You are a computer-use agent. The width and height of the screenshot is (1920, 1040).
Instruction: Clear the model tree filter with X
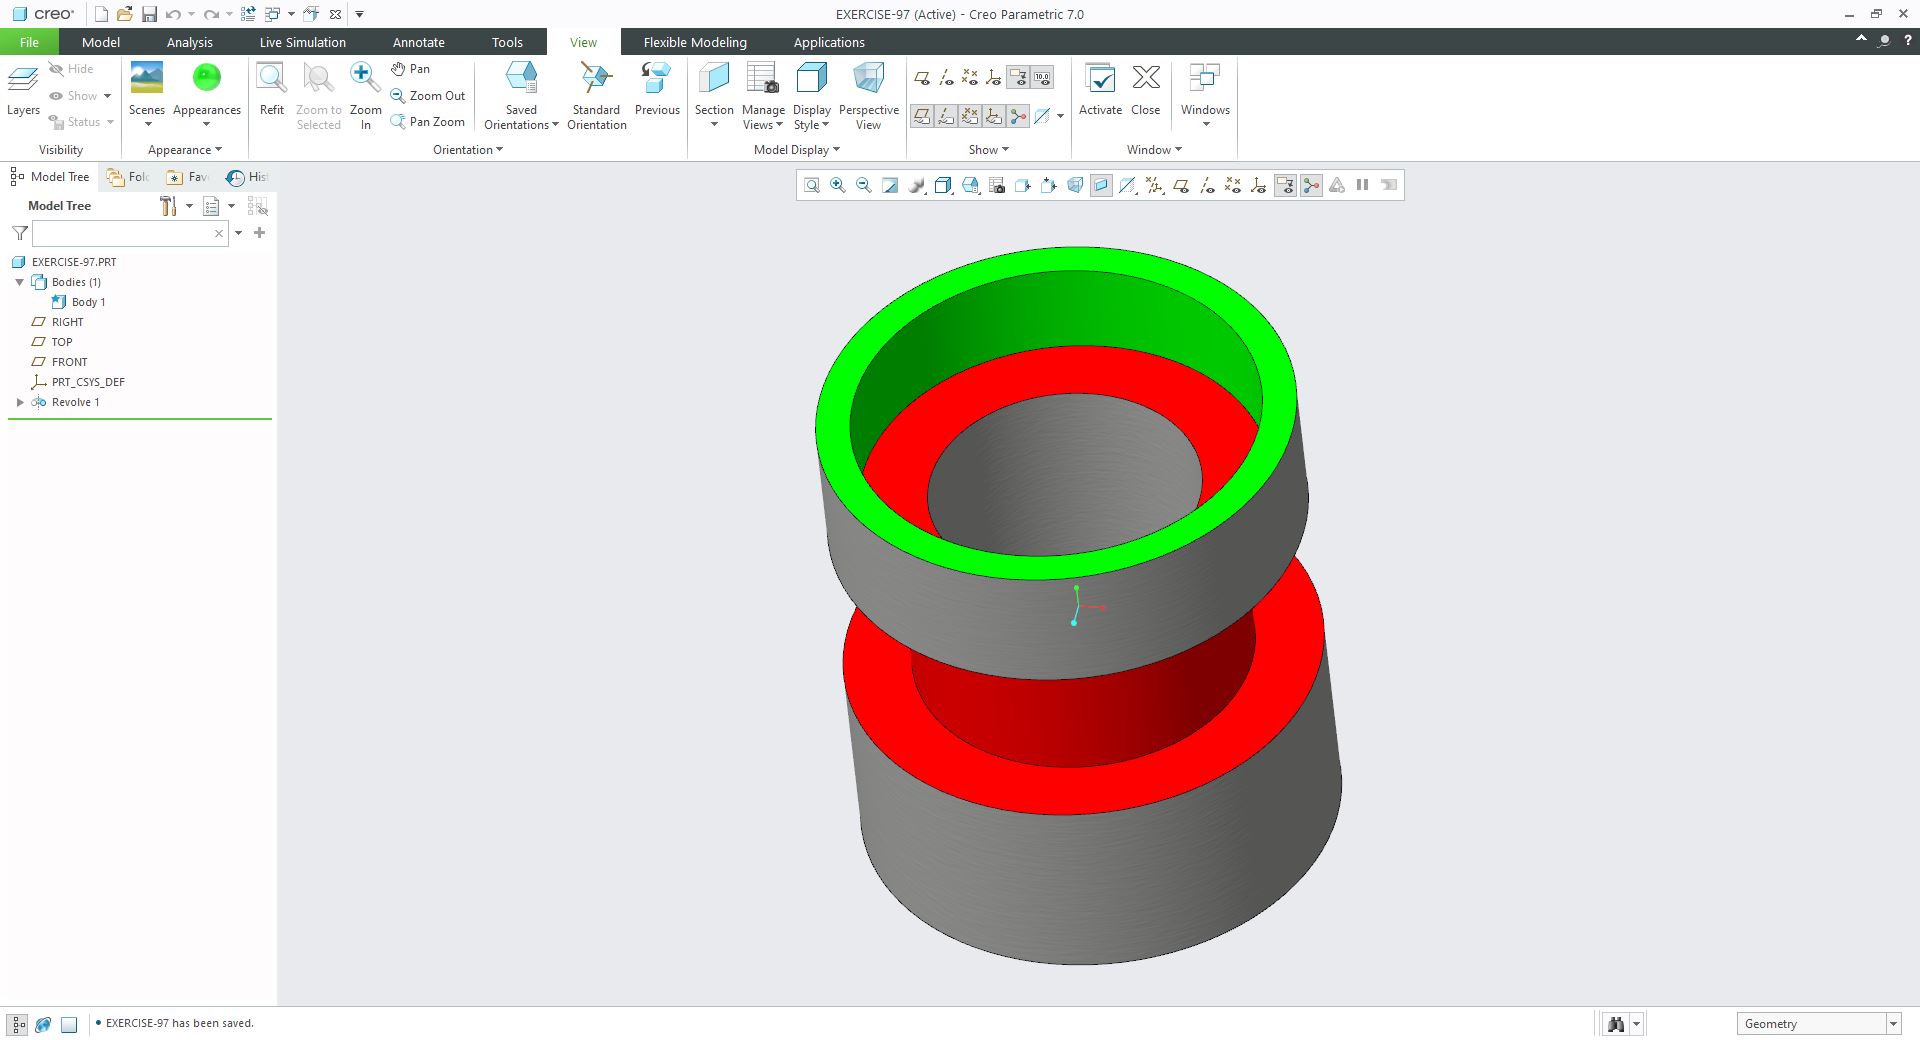click(219, 233)
